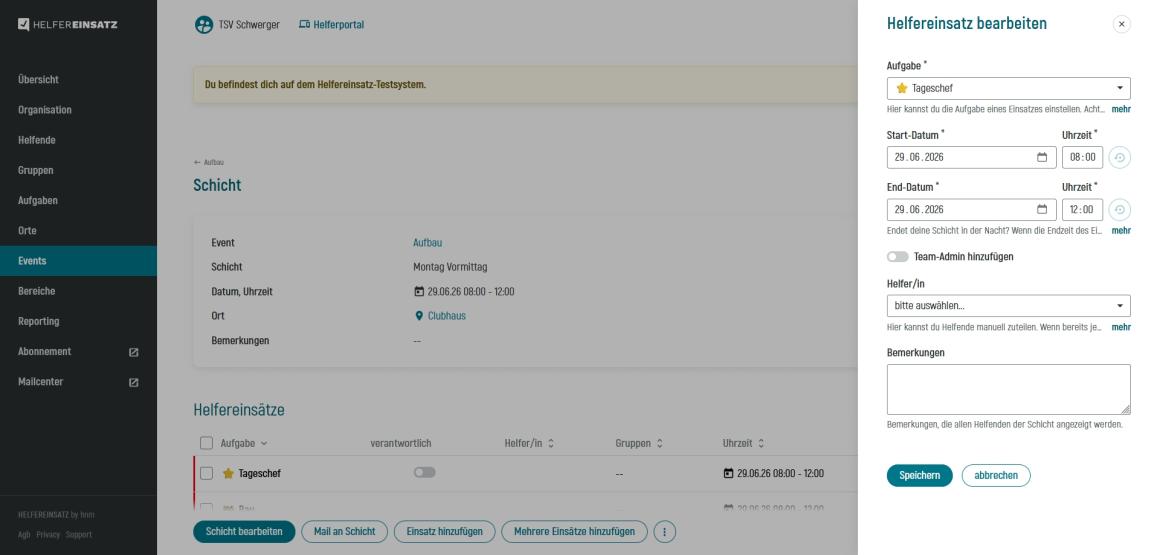
Task: Close the Helfereinsatz bearbeiten panel
Action: point(1121,24)
